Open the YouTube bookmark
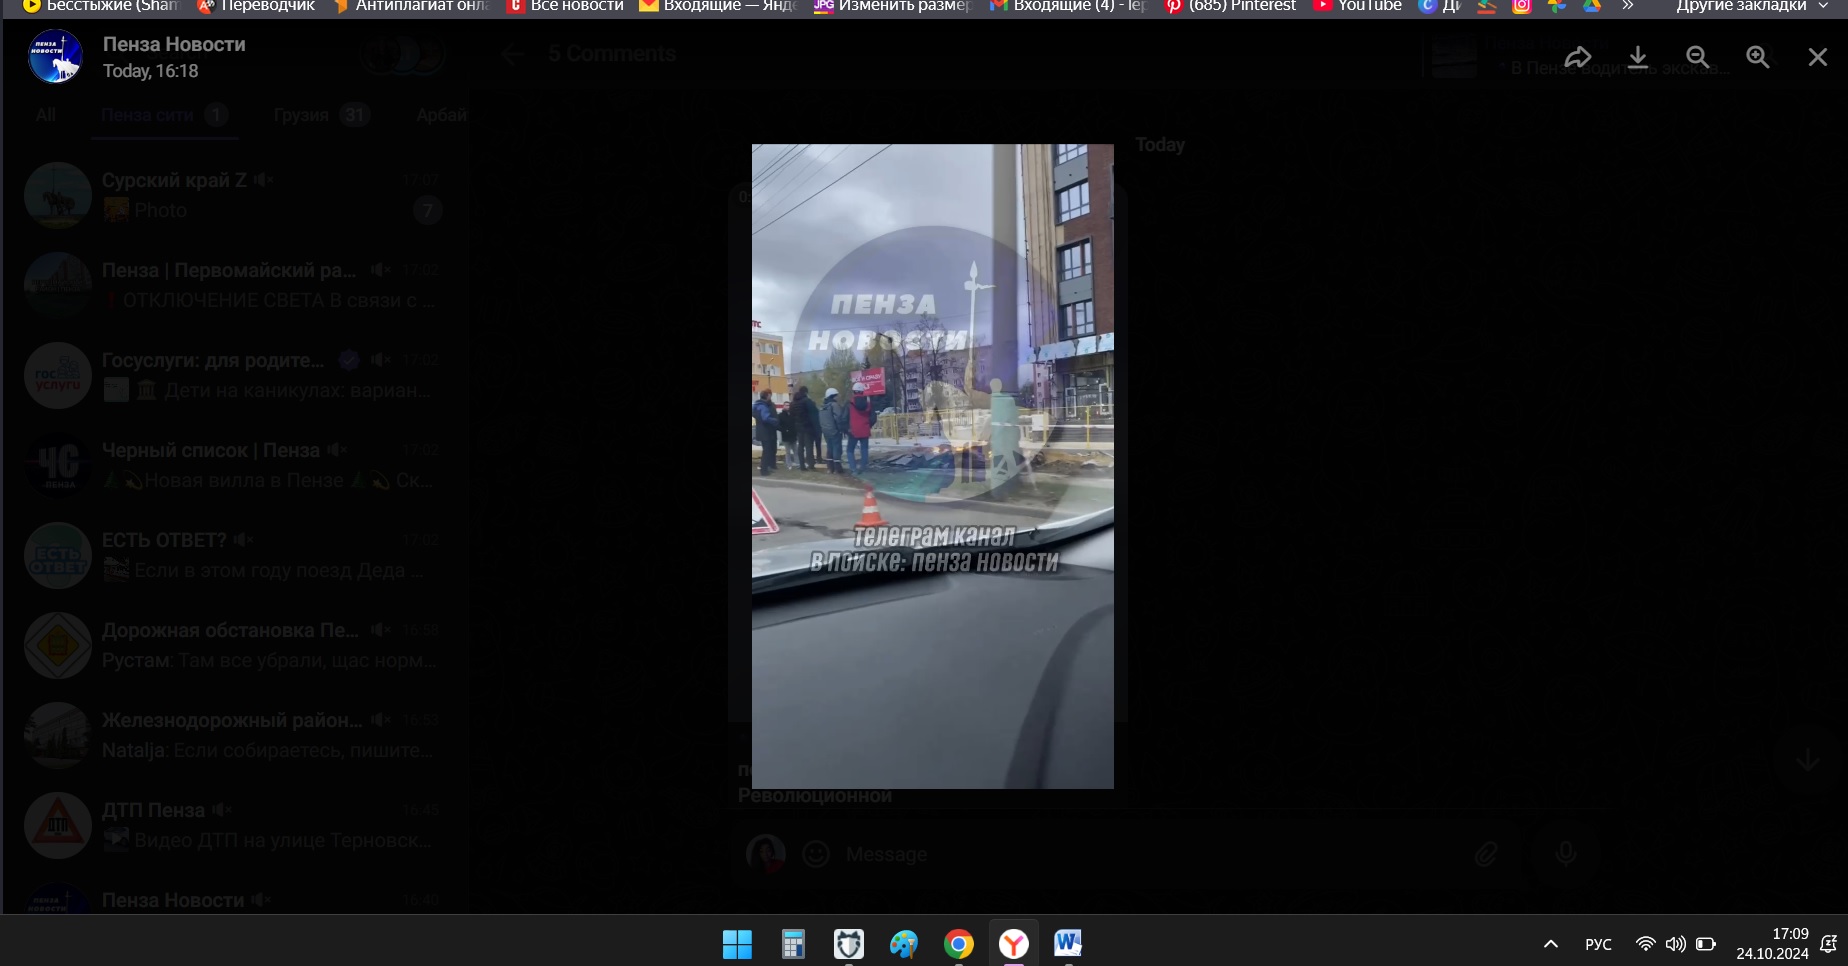This screenshot has height=966, width=1848. (1358, 6)
